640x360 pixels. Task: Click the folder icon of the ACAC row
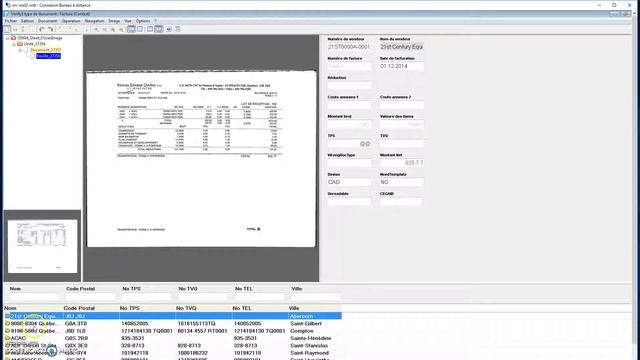[x=7, y=338]
